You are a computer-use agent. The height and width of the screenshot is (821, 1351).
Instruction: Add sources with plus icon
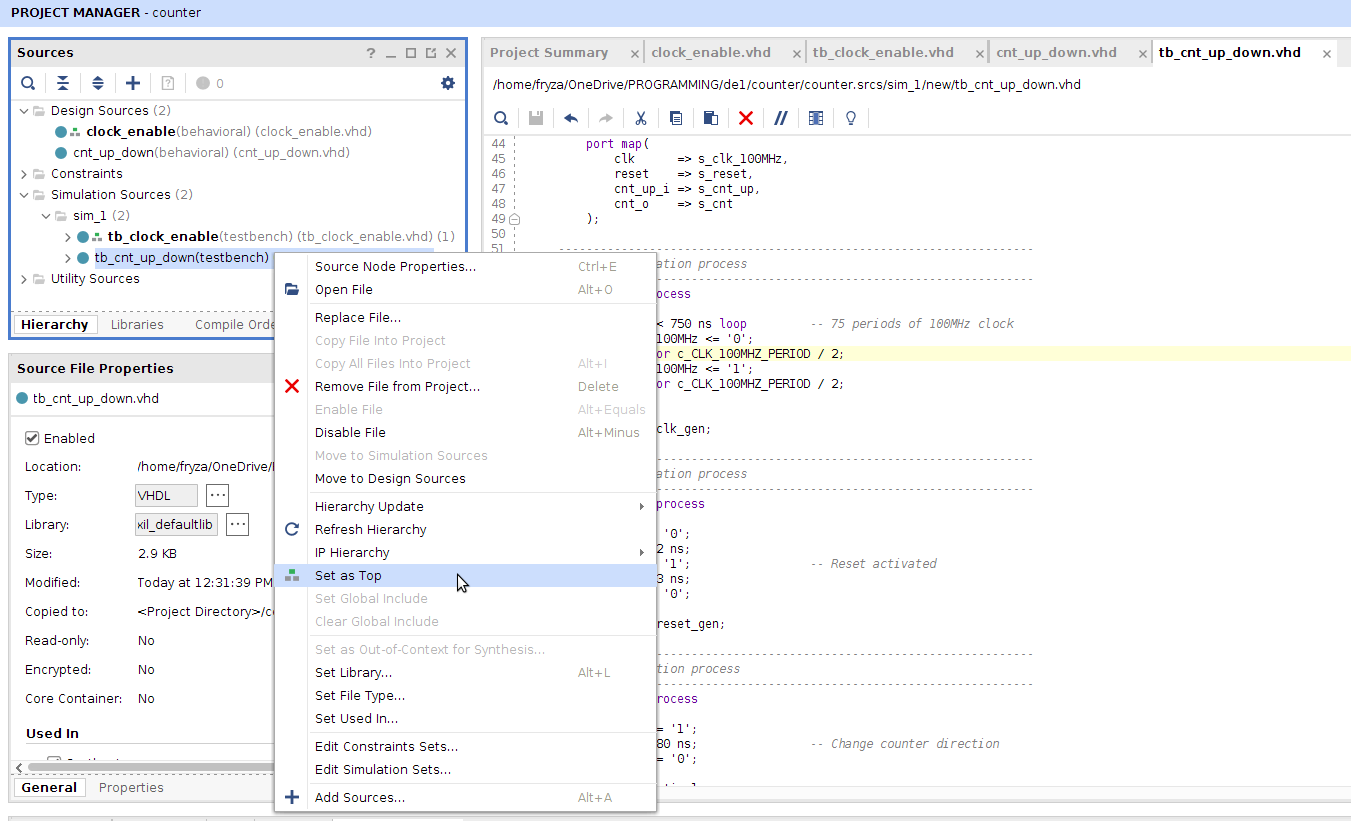coord(133,83)
